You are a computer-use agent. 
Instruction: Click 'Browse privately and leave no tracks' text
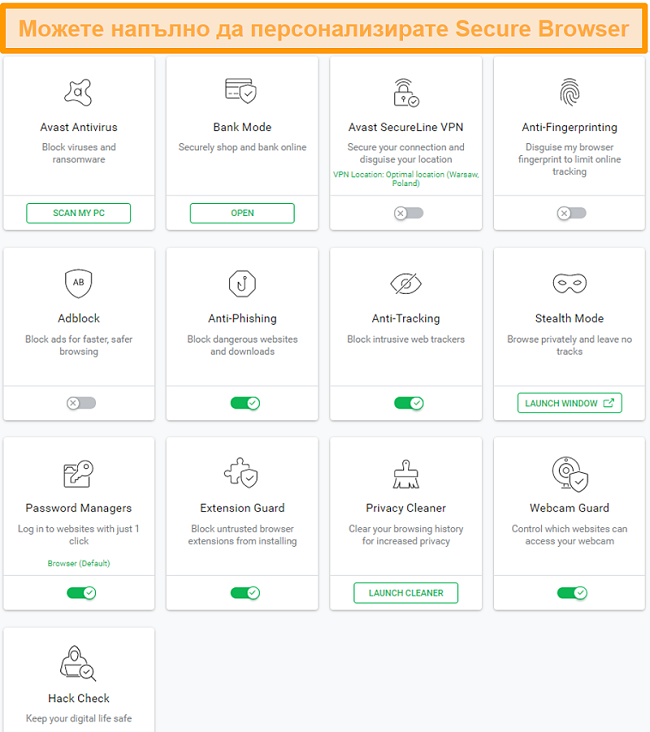tap(569, 345)
